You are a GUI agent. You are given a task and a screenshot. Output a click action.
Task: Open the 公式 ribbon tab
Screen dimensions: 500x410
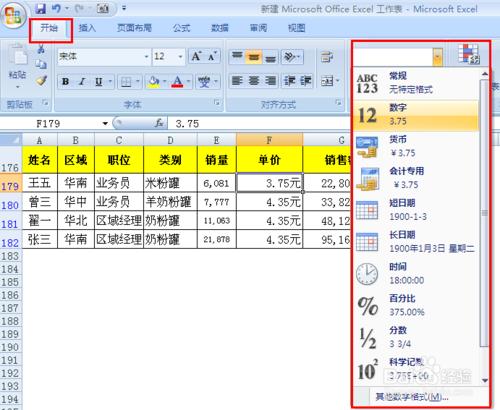181,28
